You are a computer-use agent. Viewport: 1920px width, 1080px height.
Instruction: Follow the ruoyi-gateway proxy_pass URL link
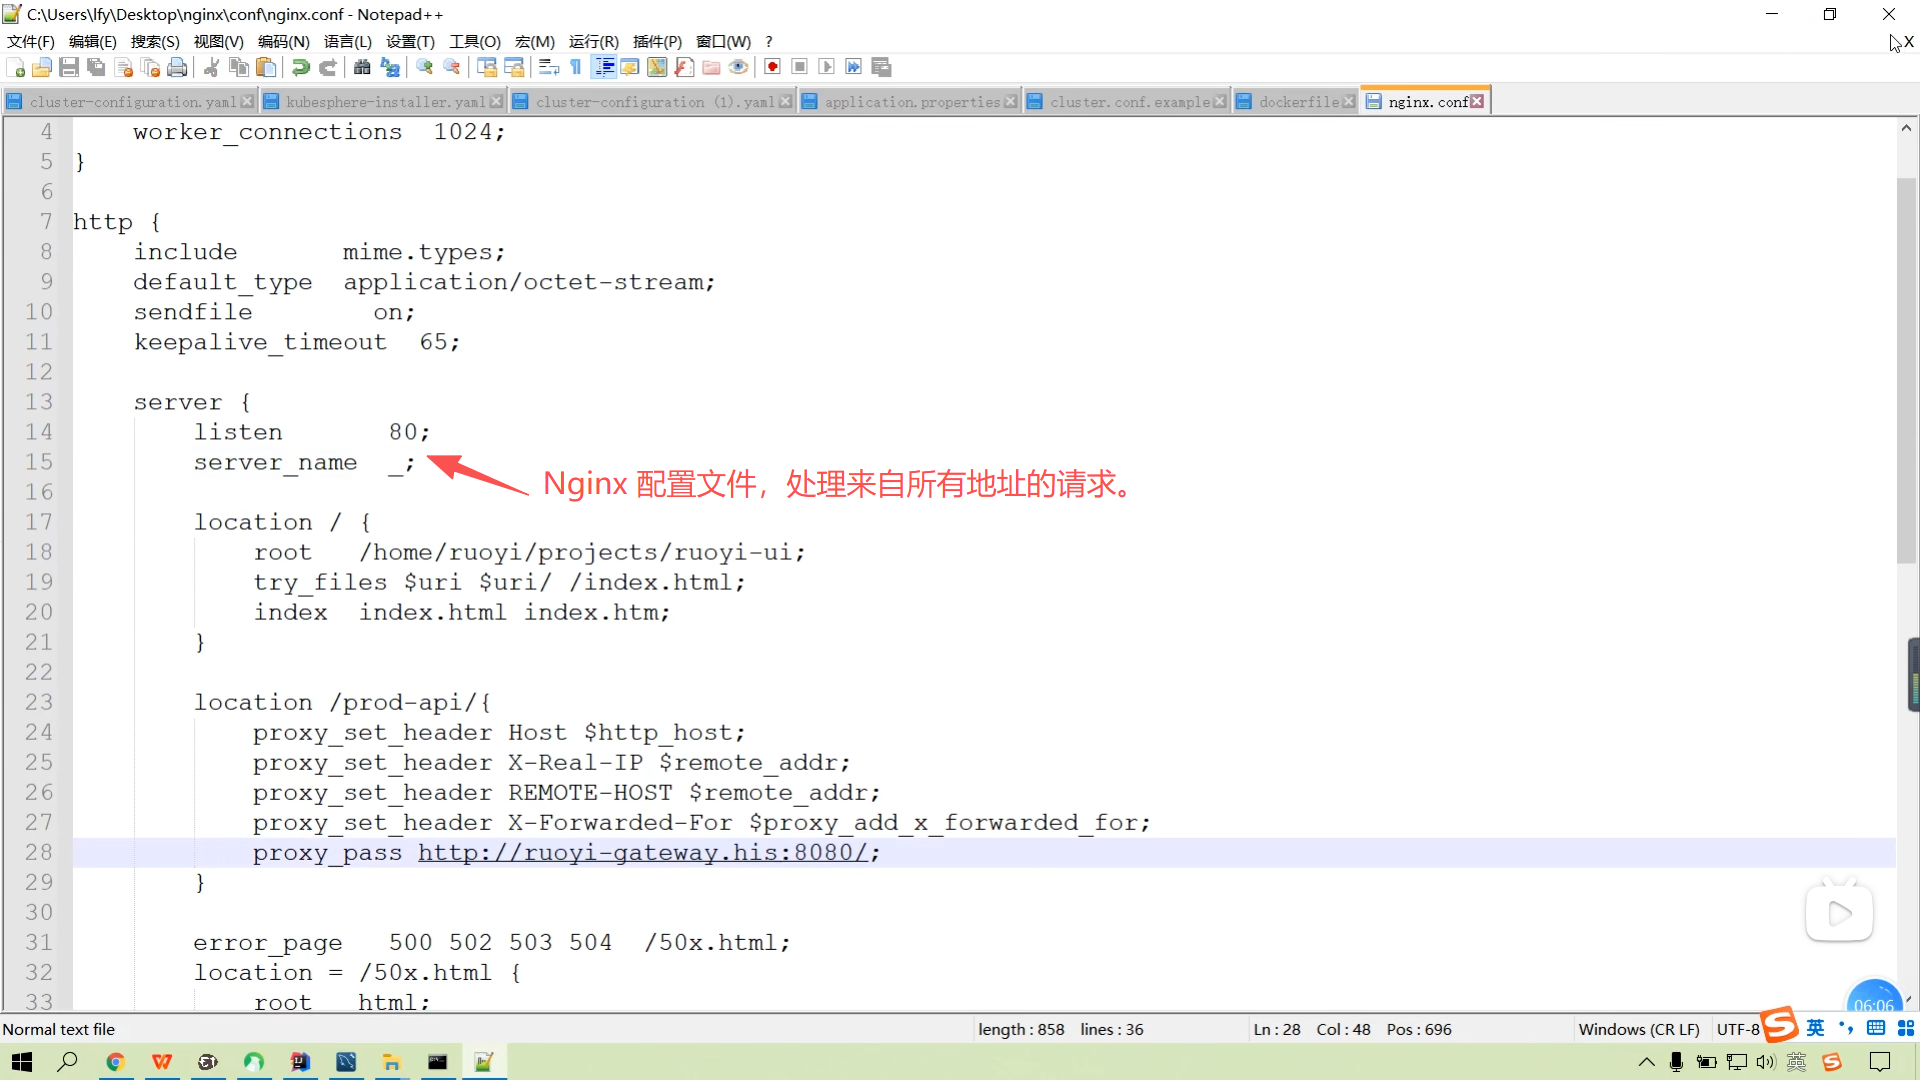click(x=642, y=853)
